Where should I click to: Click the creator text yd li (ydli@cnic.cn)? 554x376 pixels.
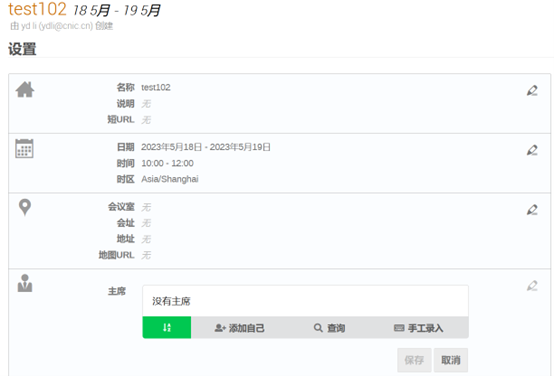pos(57,26)
